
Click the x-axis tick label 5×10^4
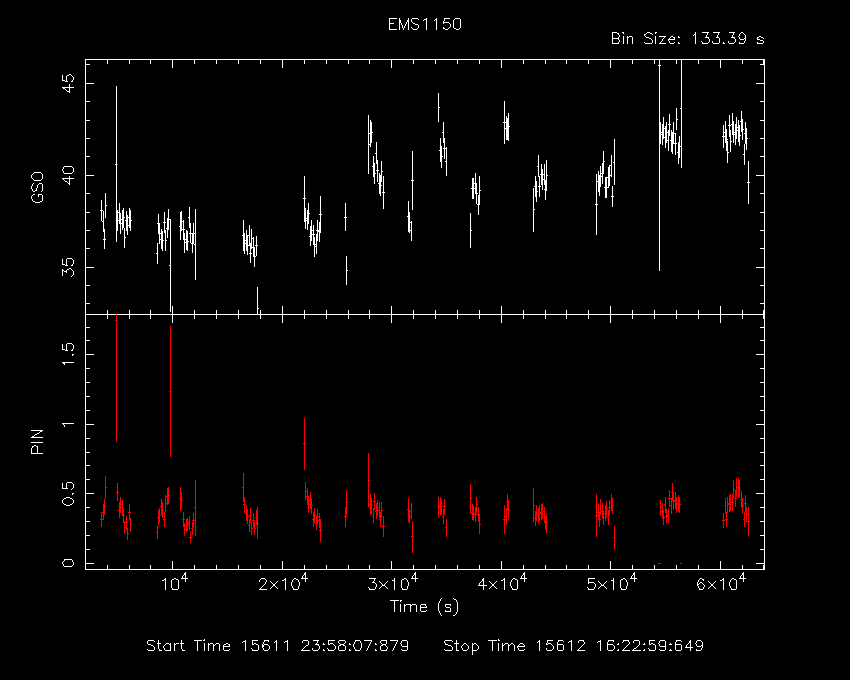click(x=611, y=583)
